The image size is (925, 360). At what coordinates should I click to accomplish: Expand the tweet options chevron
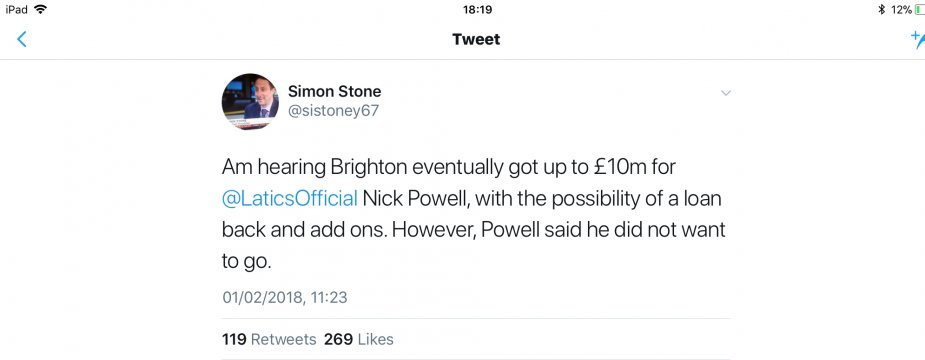pyautogui.click(x=726, y=93)
